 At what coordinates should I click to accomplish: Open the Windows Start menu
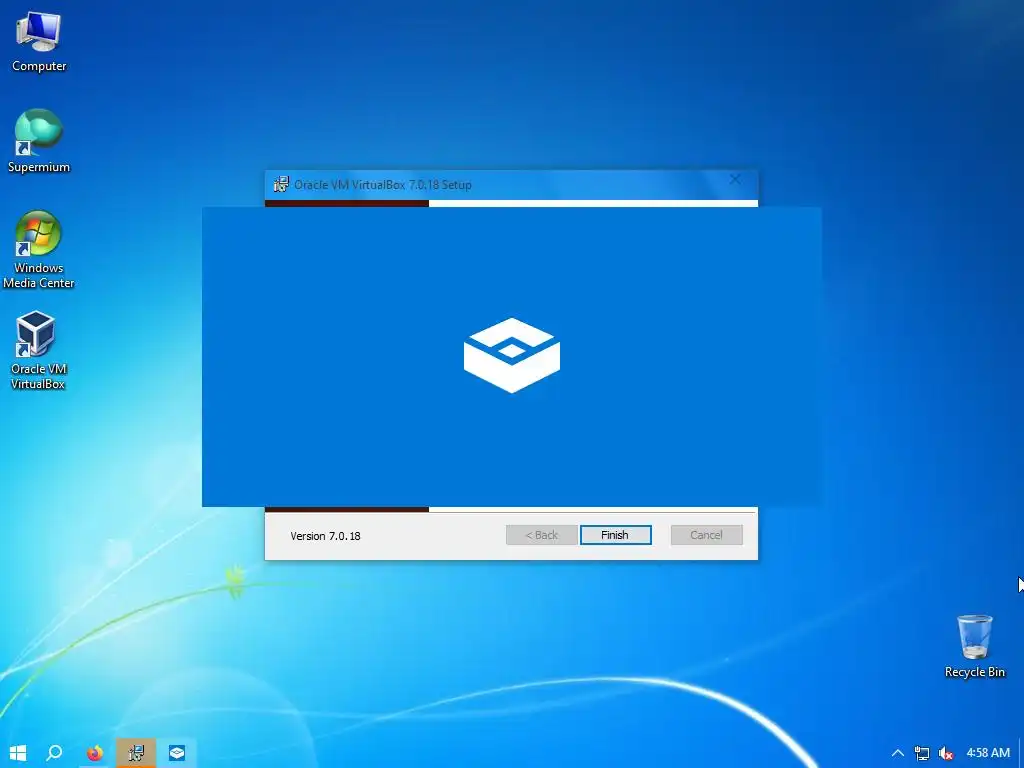tap(18, 753)
